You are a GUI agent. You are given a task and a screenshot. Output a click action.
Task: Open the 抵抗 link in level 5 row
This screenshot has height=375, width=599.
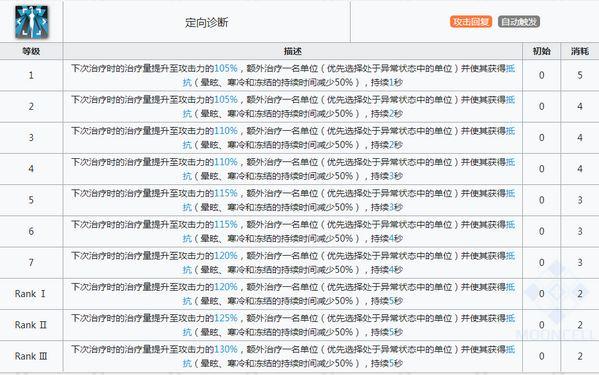(x=510, y=193)
